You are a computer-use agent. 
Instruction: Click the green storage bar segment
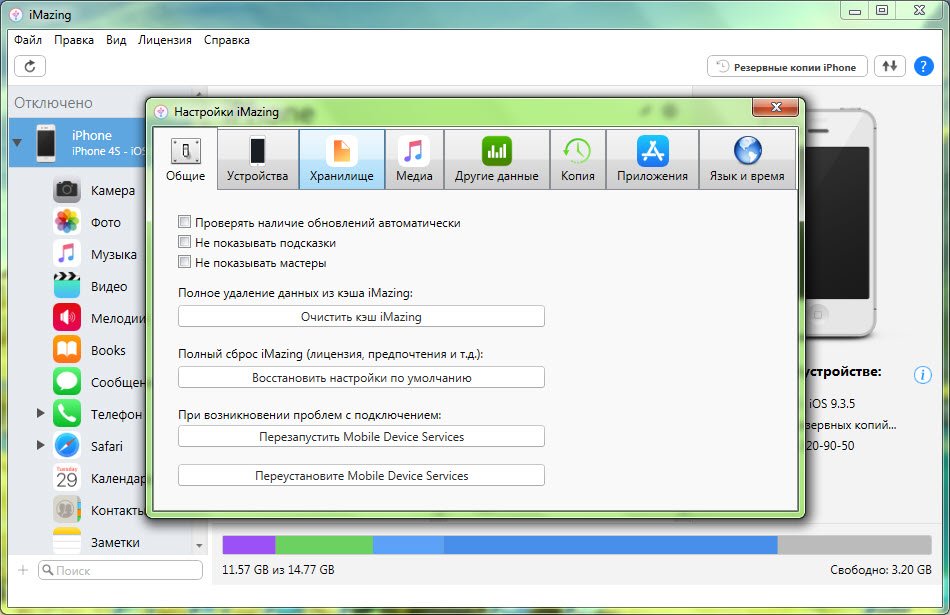click(324, 545)
